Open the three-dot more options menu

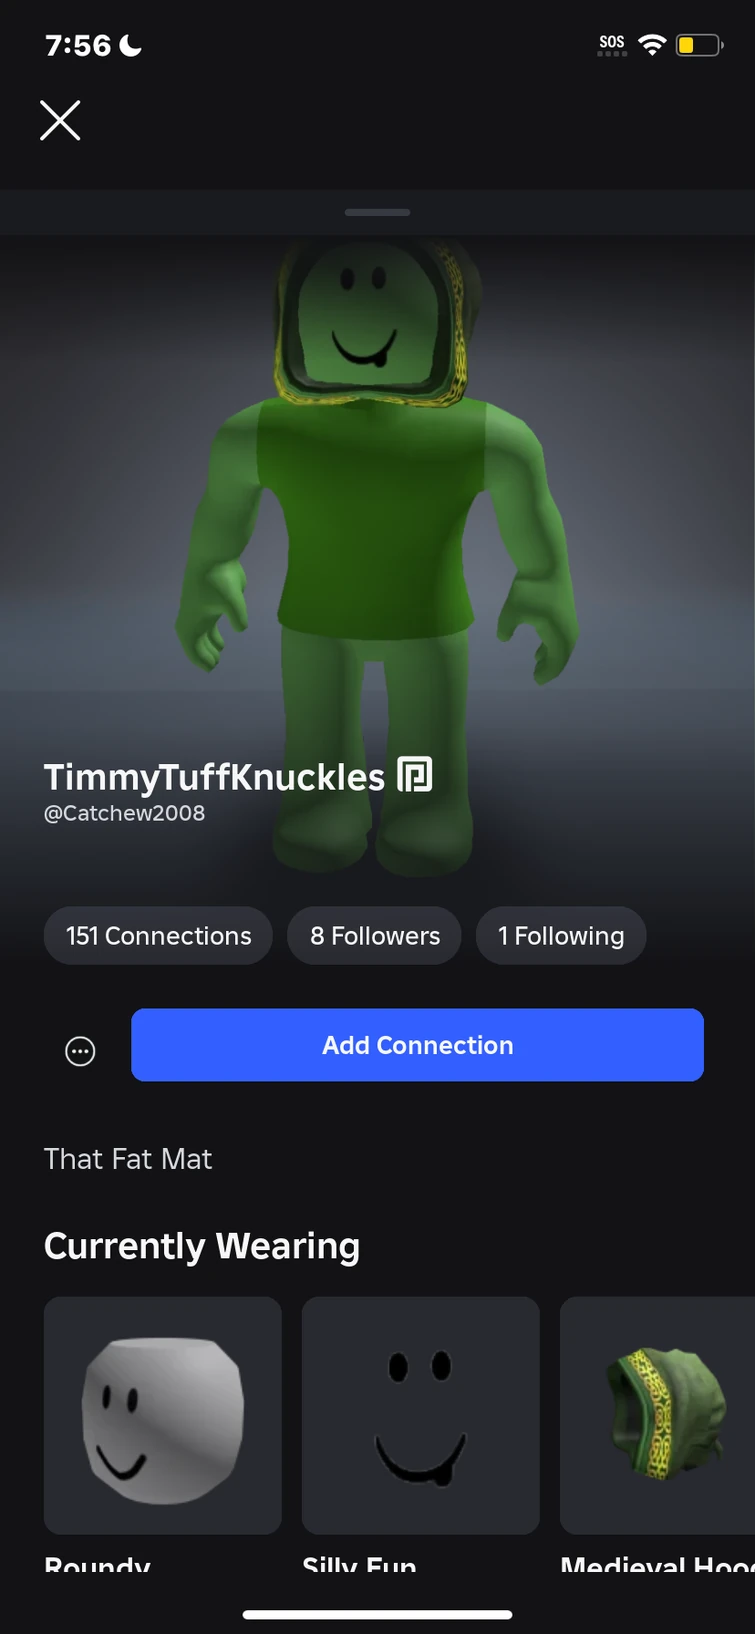pyautogui.click(x=80, y=1051)
